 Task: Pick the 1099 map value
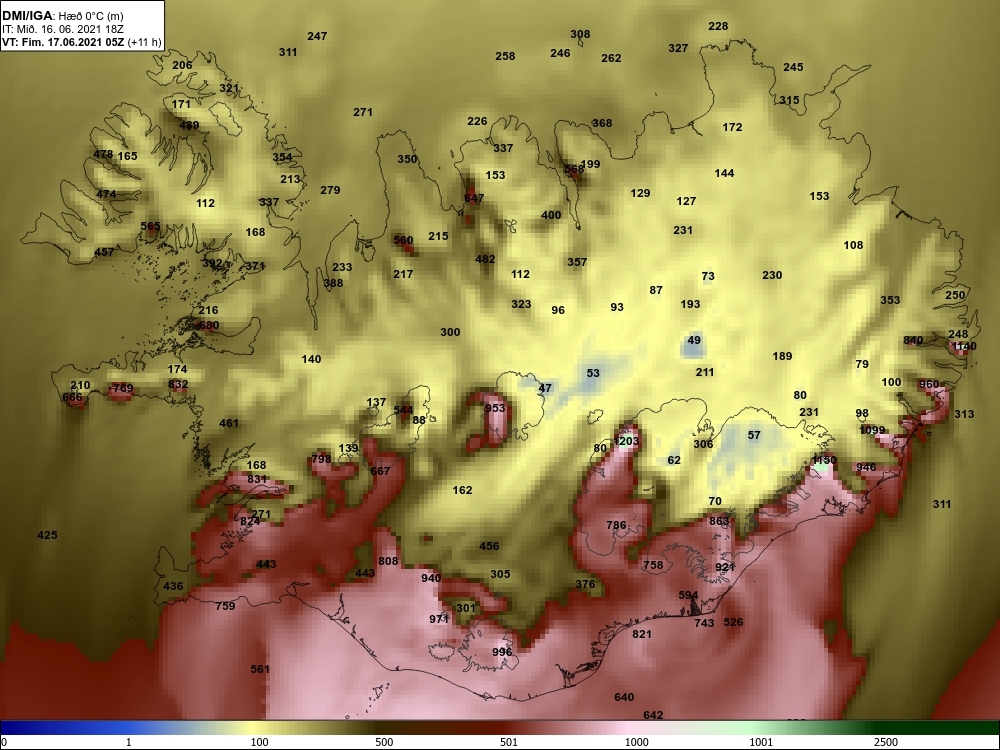(x=872, y=430)
